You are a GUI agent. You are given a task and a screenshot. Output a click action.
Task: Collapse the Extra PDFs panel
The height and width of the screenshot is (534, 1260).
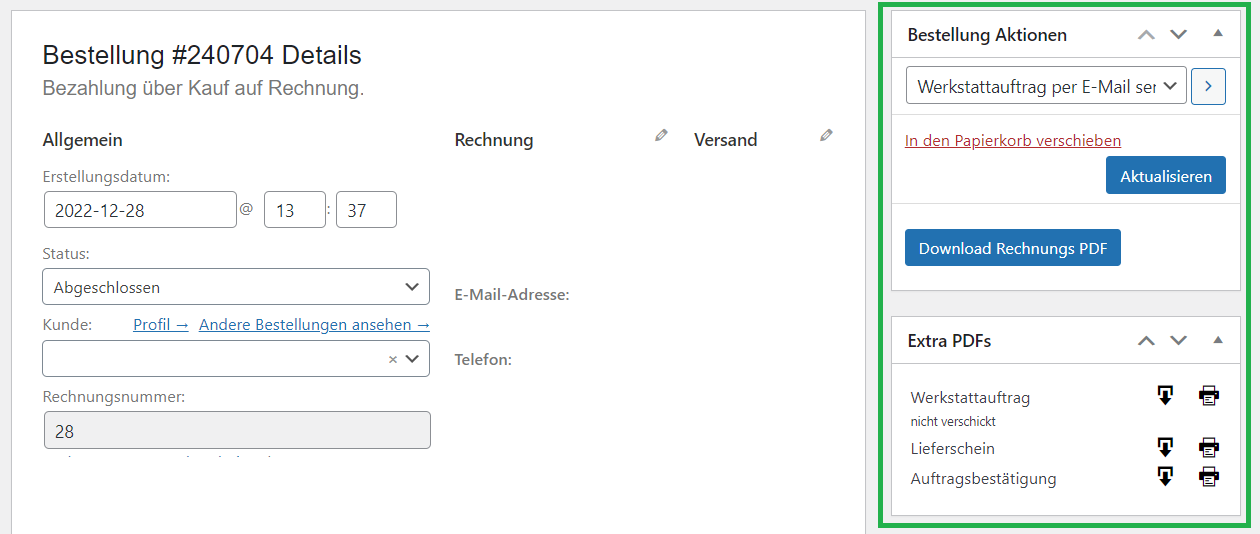(x=1218, y=340)
